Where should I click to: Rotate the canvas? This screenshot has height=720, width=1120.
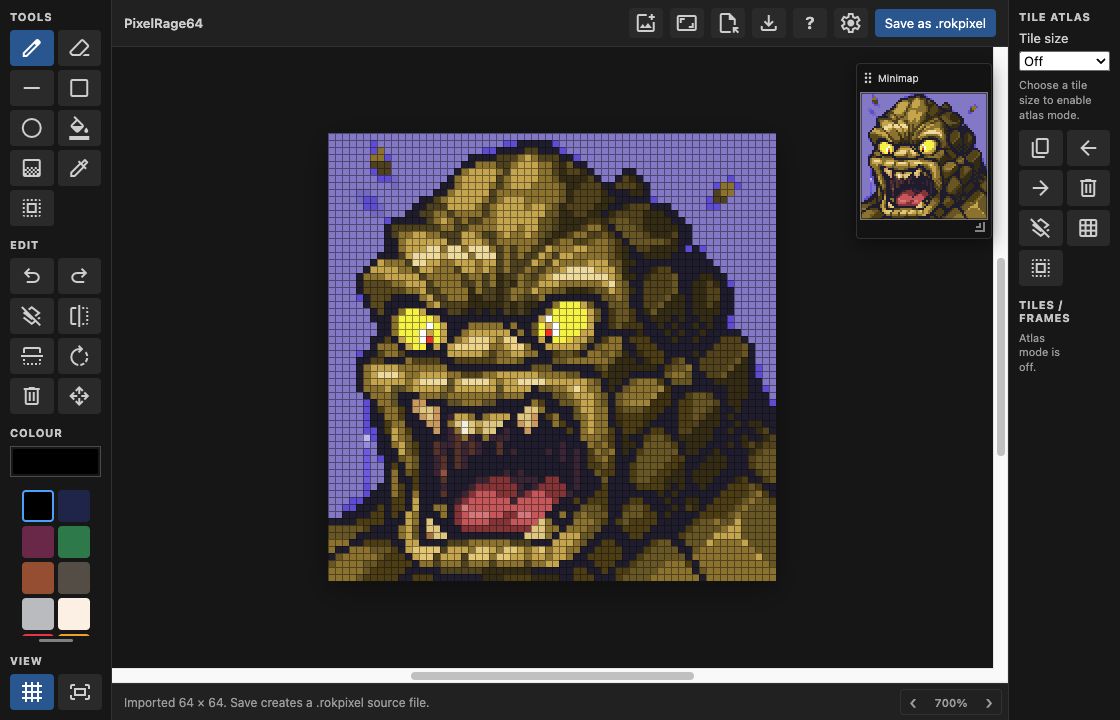coord(79,356)
